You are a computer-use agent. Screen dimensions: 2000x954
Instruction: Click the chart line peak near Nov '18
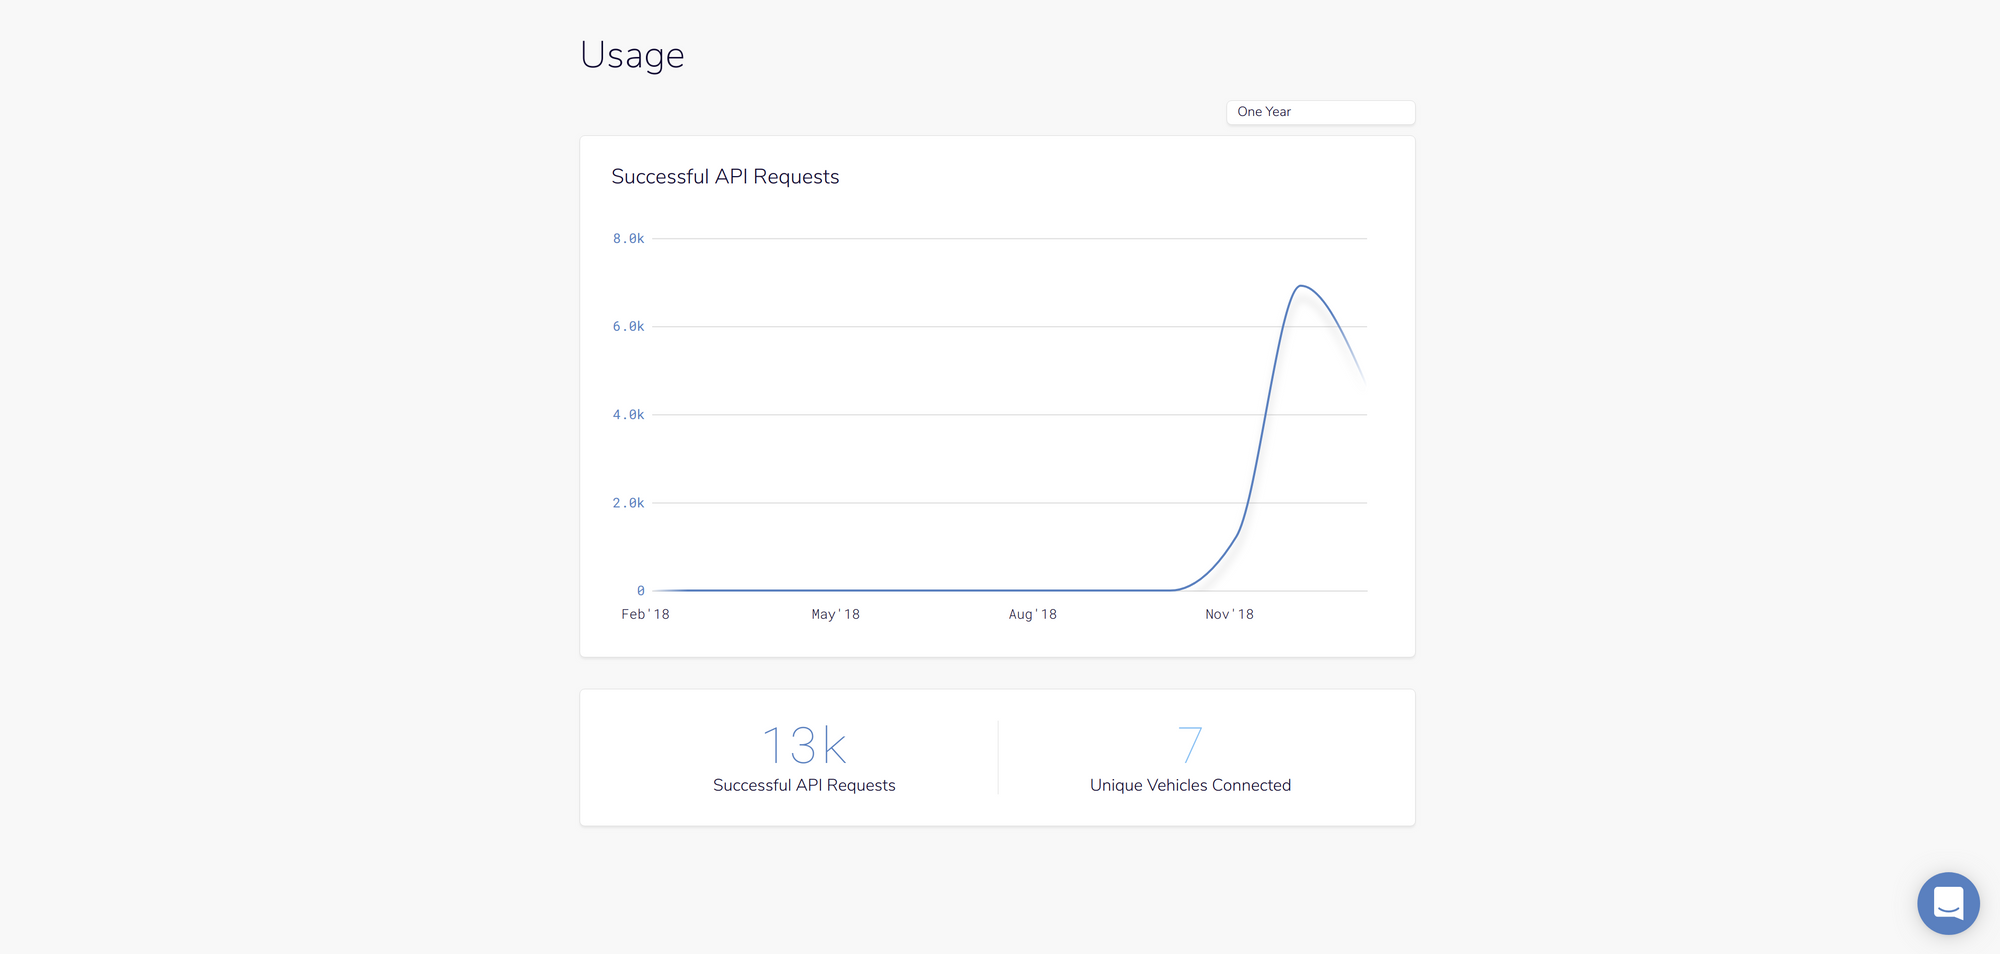1303,288
